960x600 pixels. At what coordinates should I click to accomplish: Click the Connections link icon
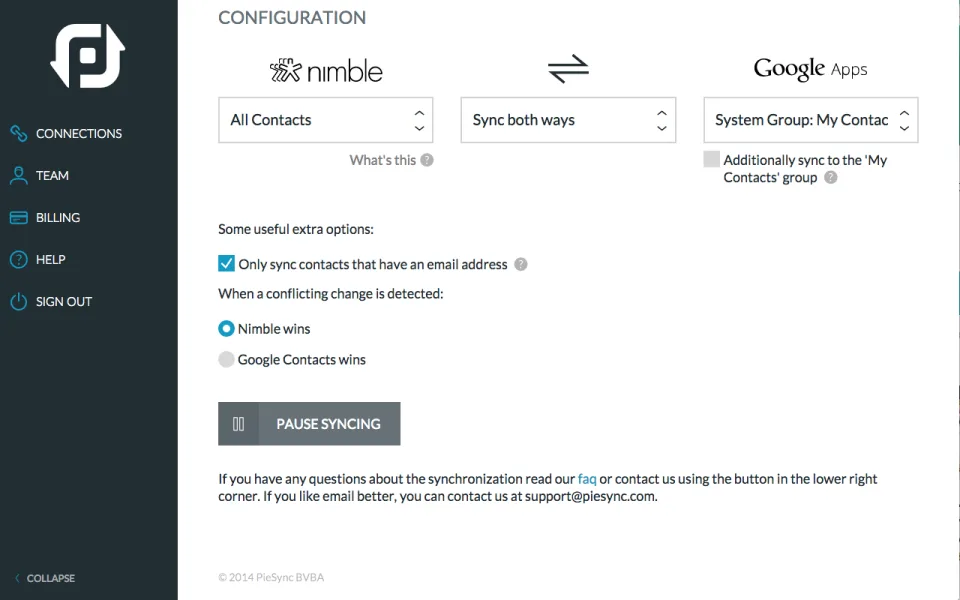pyautogui.click(x=19, y=133)
